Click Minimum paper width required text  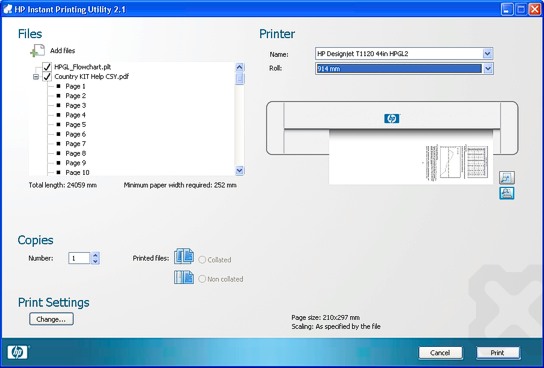(180, 185)
